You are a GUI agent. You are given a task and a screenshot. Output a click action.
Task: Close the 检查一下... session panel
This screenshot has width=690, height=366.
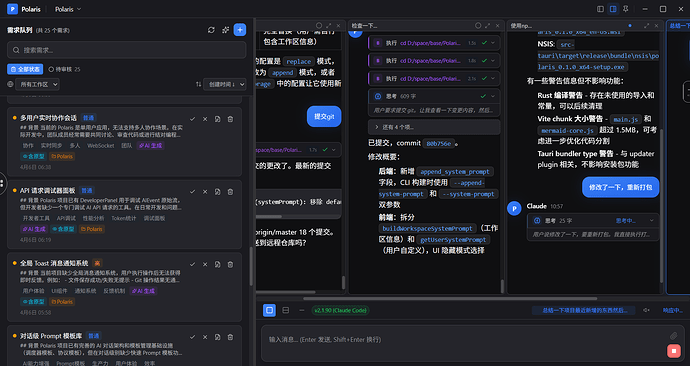click(497, 26)
